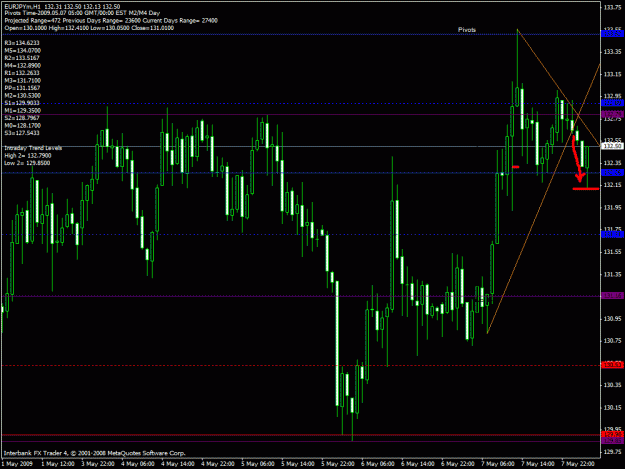Viewport: 625px width, 469px height.
Task: Click the 6 May 14:00 time label
Action: coord(418,464)
